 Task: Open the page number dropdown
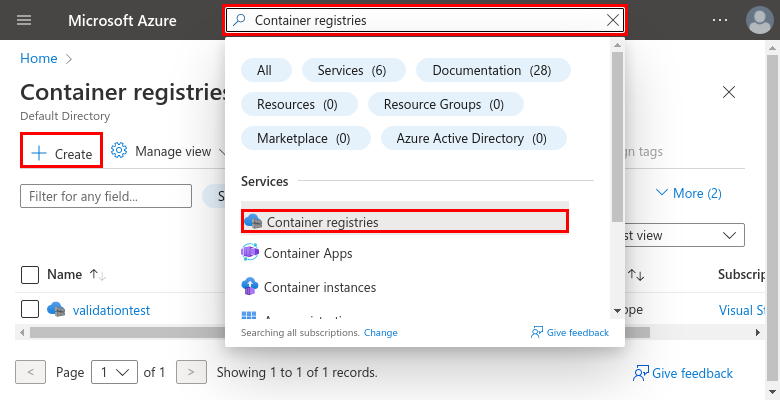tap(114, 372)
